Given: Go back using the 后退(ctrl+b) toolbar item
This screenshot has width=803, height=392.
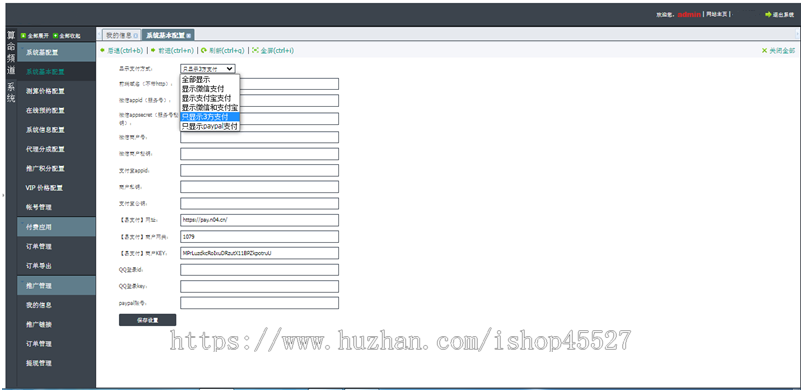Looking at the screenshot, I should coord(121,51).
